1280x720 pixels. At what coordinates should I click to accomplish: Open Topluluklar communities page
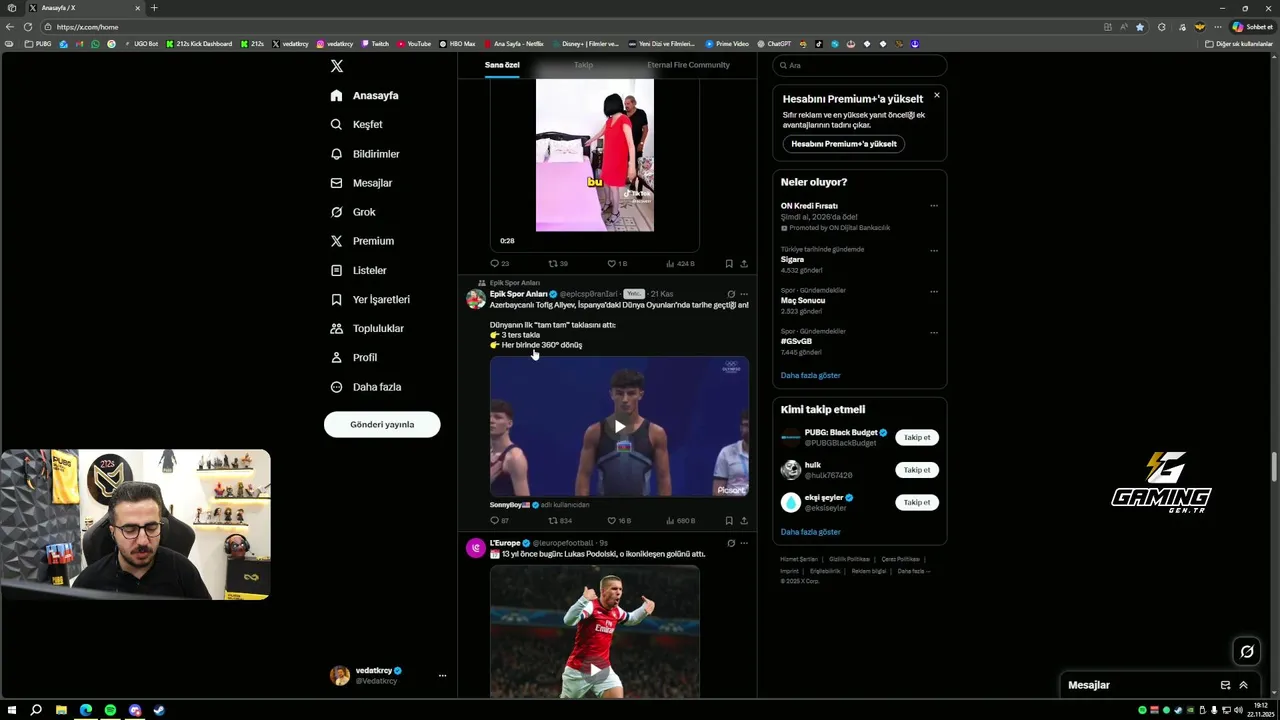coord(367,328)
